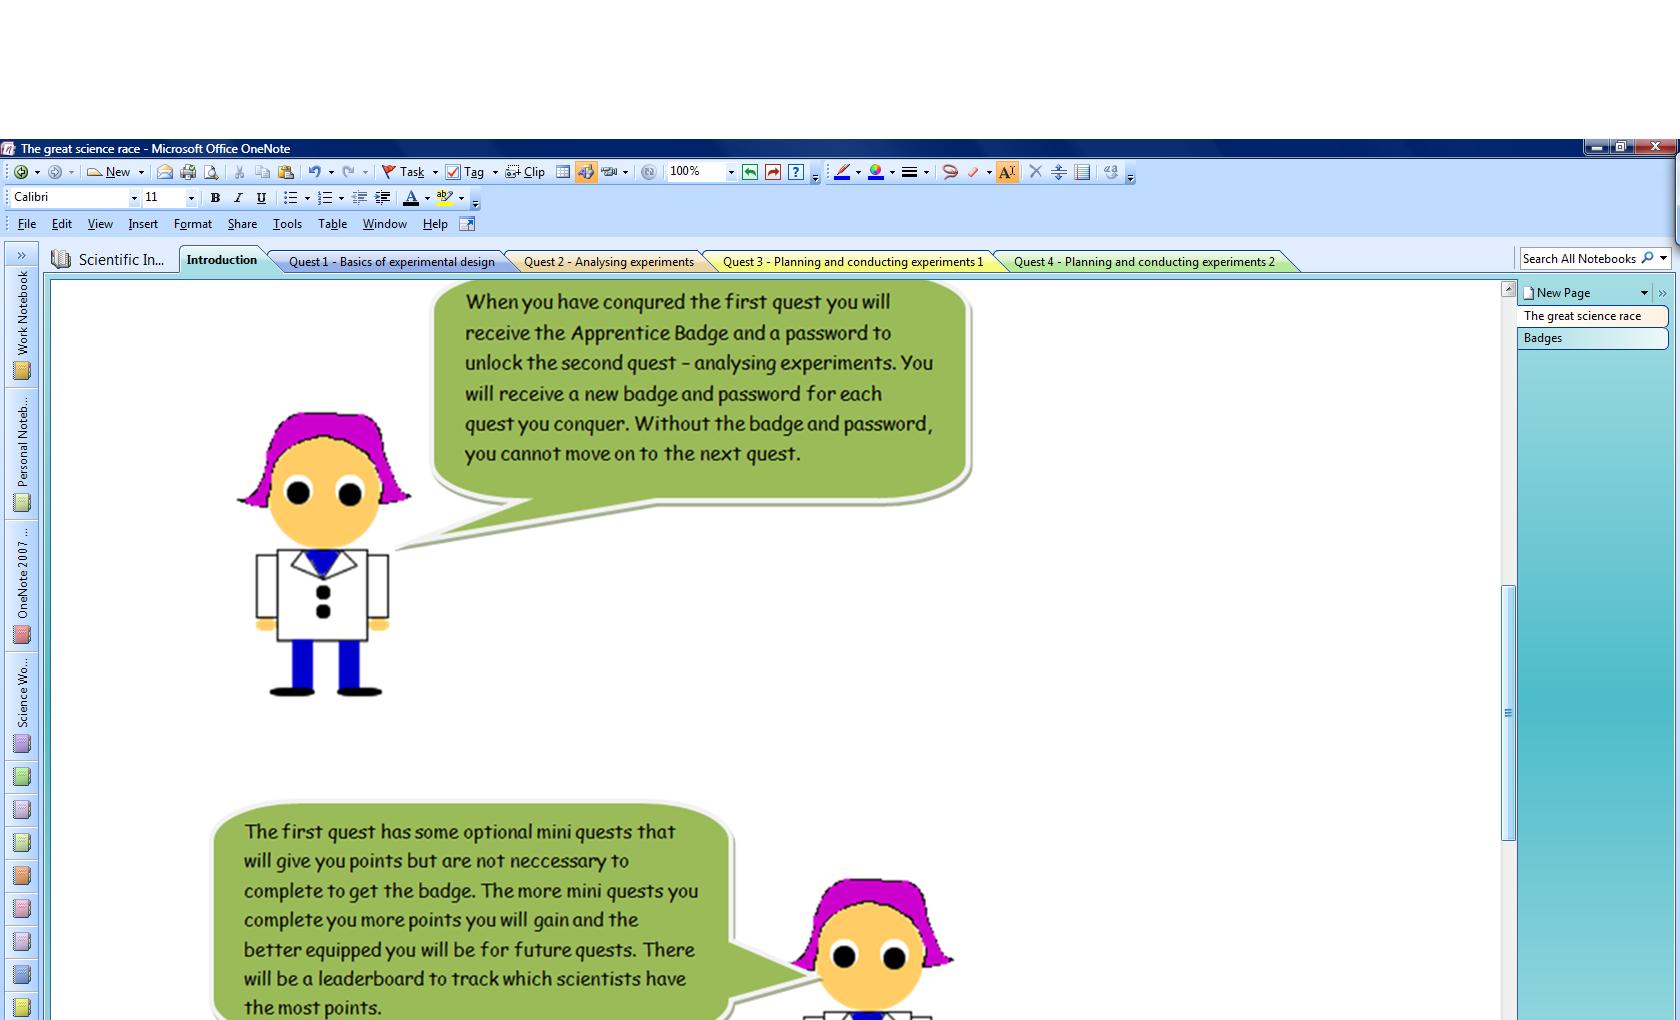This screenshot has width=1680, height=1020.
Task: Click the Insert Extra Writing Space icon
Action: coord(1058,172)
